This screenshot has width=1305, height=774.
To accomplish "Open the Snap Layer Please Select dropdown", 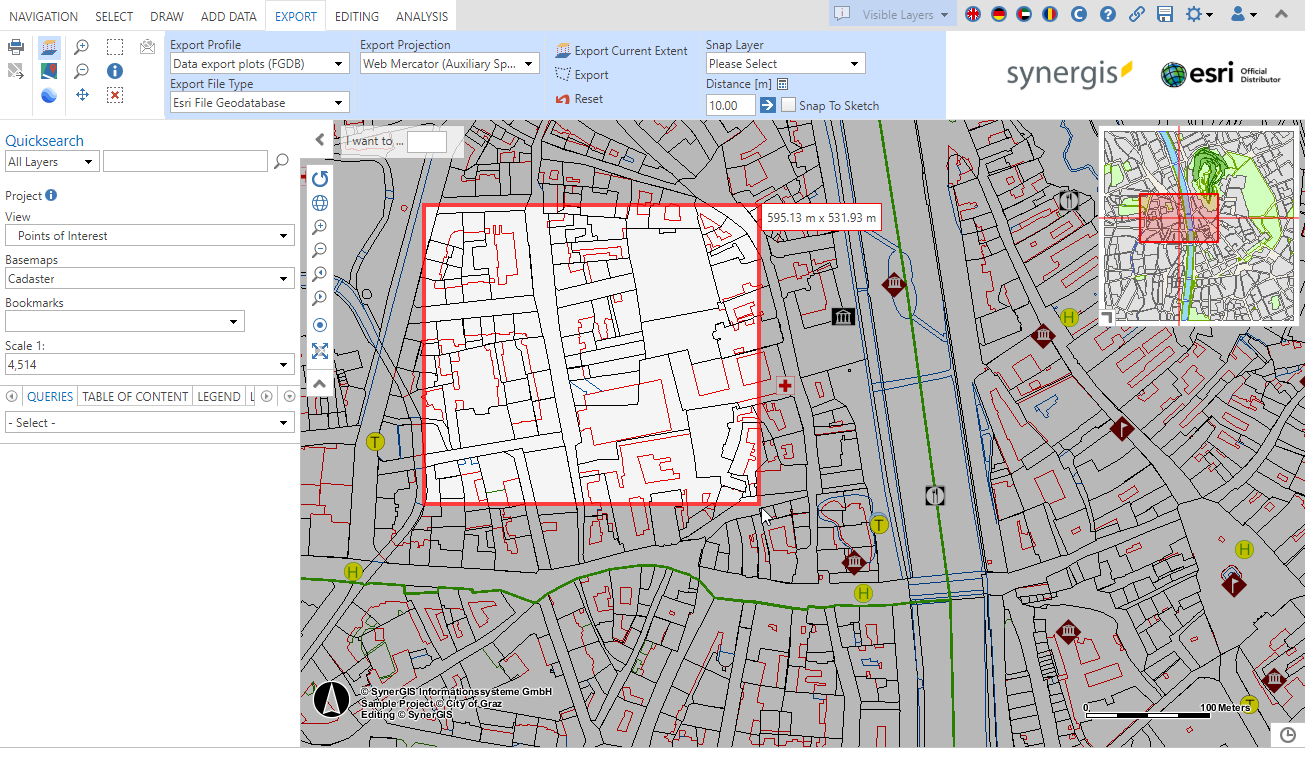I will pyautogui.click(x=785, y=62).
